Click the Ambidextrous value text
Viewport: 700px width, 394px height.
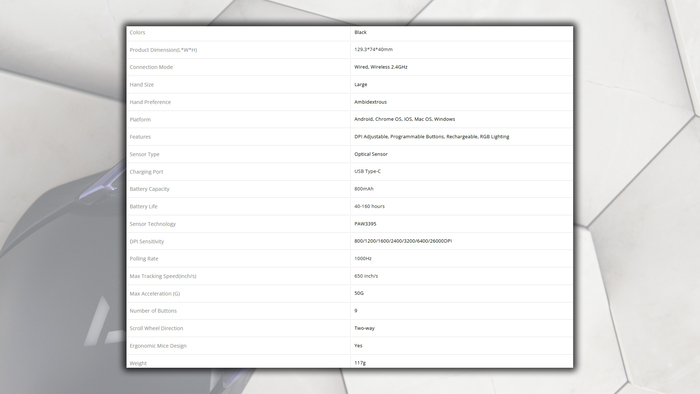(x=371, y=102)
